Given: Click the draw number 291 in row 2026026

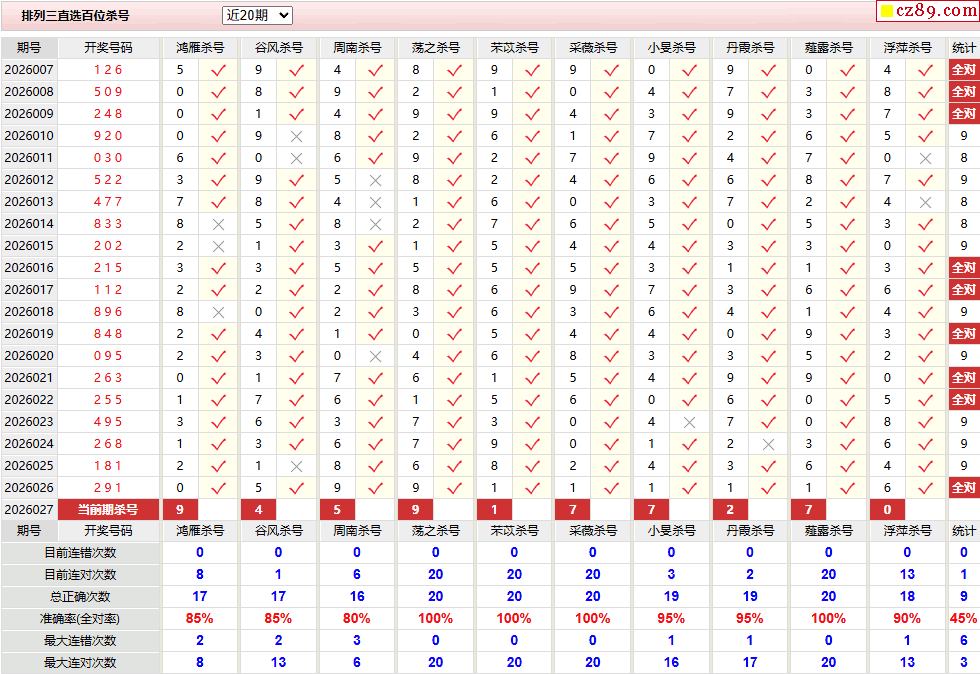Looking at the screenshot, I should 108,488.
